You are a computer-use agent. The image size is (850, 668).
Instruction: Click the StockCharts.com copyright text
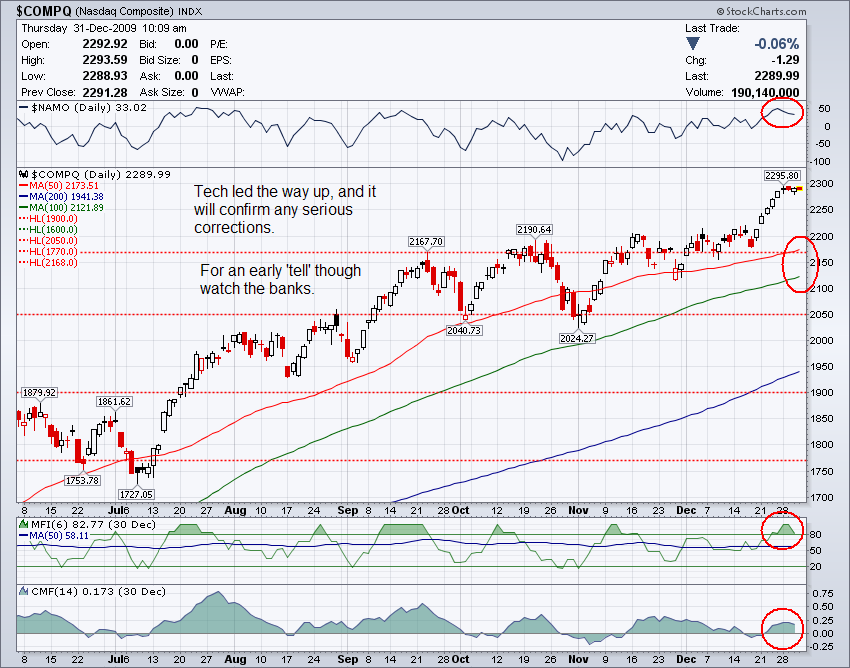[761, 11]
